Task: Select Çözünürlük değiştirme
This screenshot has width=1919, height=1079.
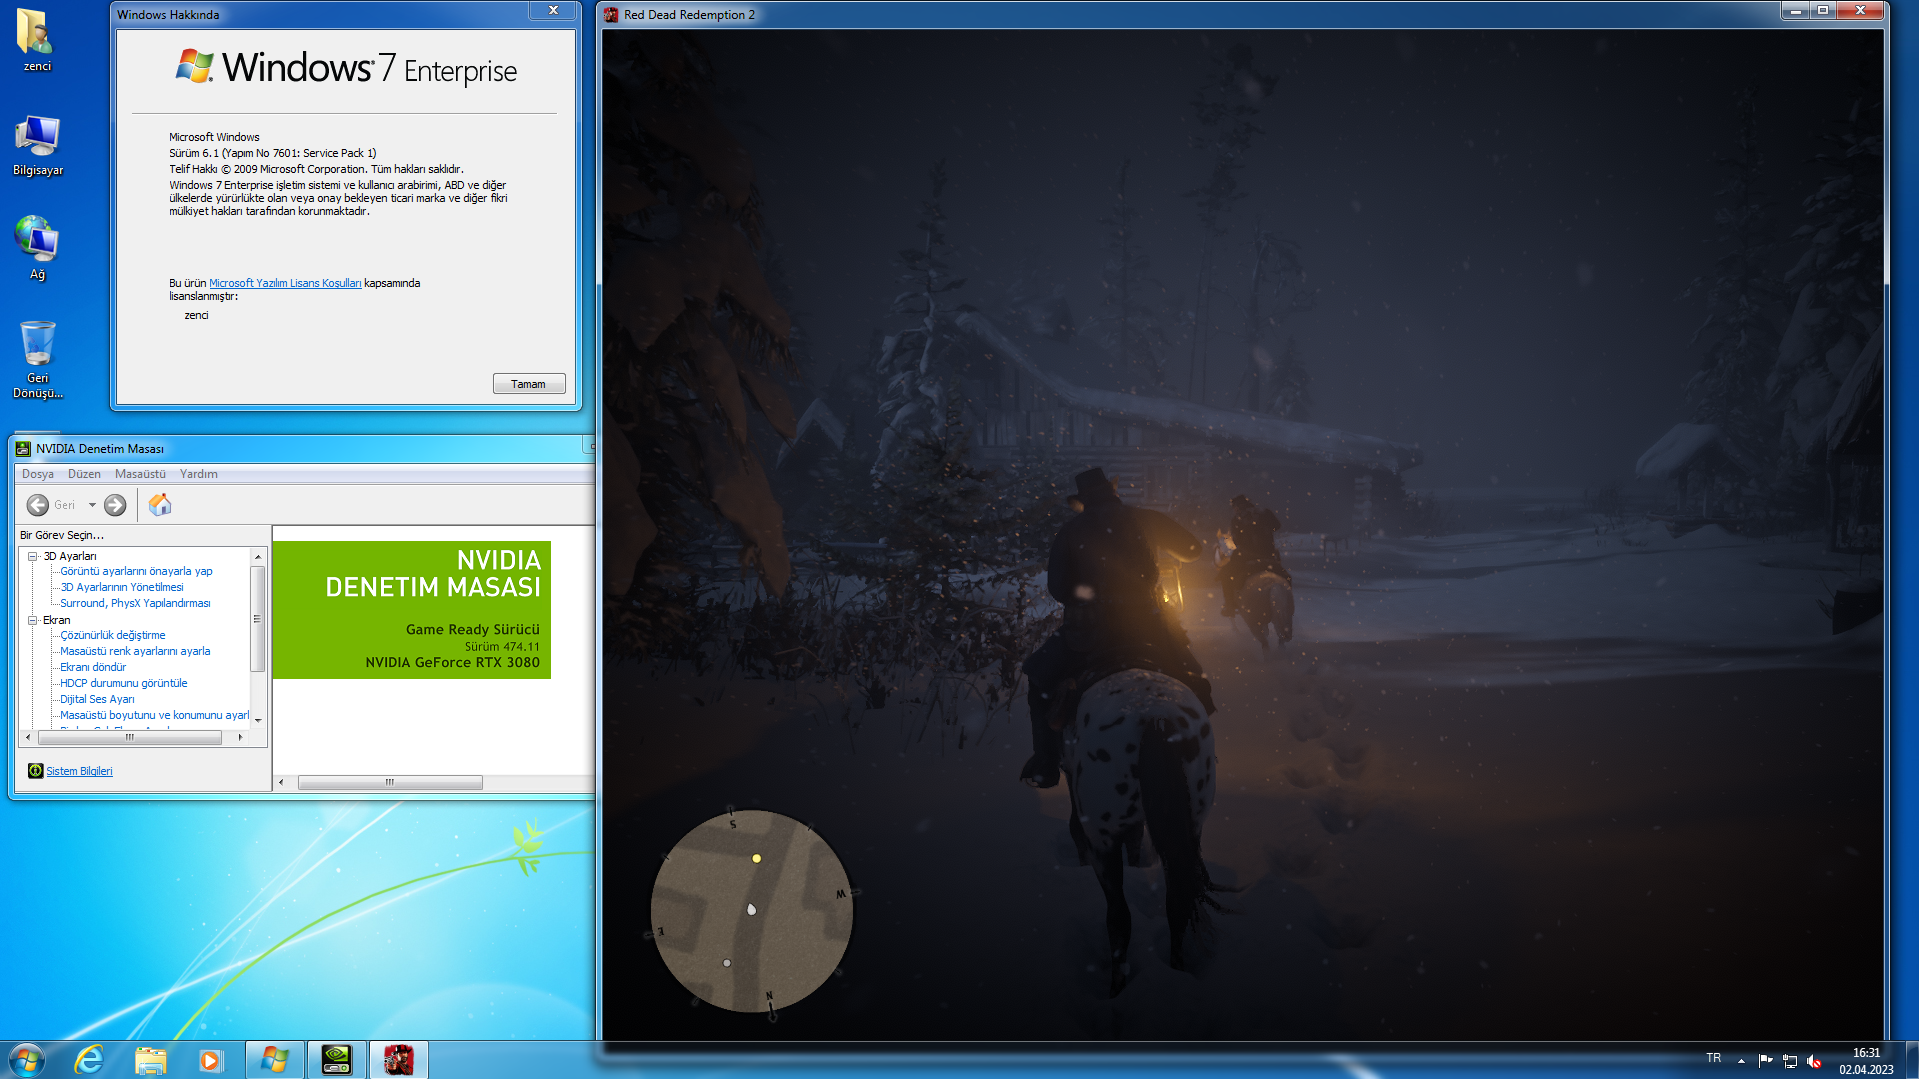Action: pos(113,635)
